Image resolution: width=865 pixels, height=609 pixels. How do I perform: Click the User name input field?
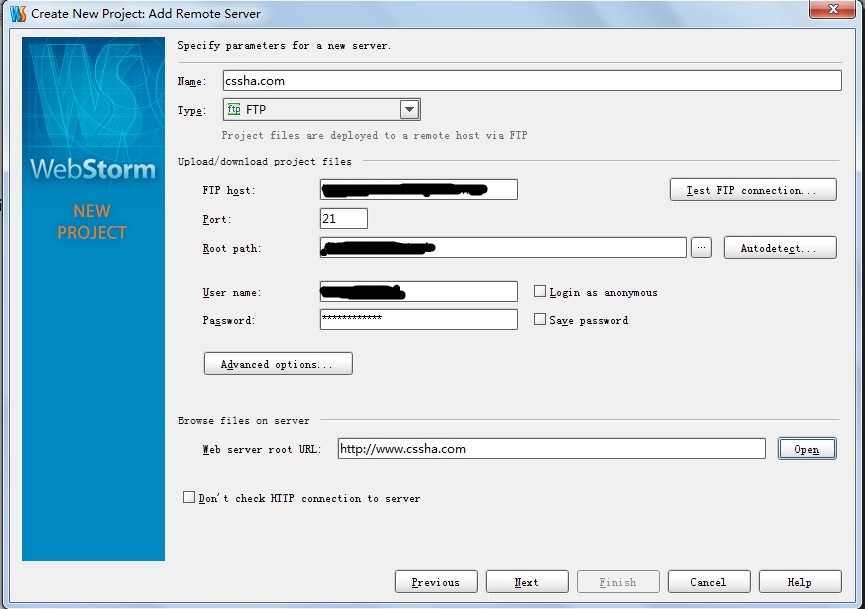tap(419, 292)
